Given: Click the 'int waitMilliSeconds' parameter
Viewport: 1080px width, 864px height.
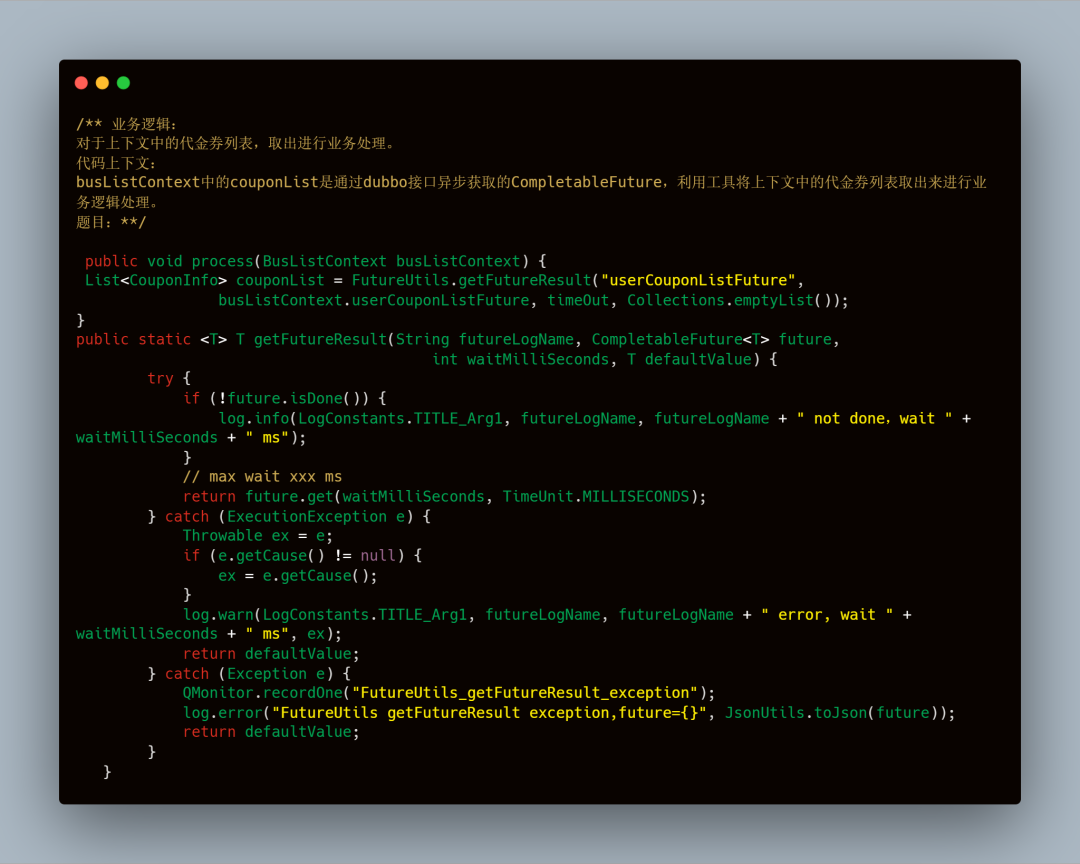Looking at the screenshot, I should 521,359.
